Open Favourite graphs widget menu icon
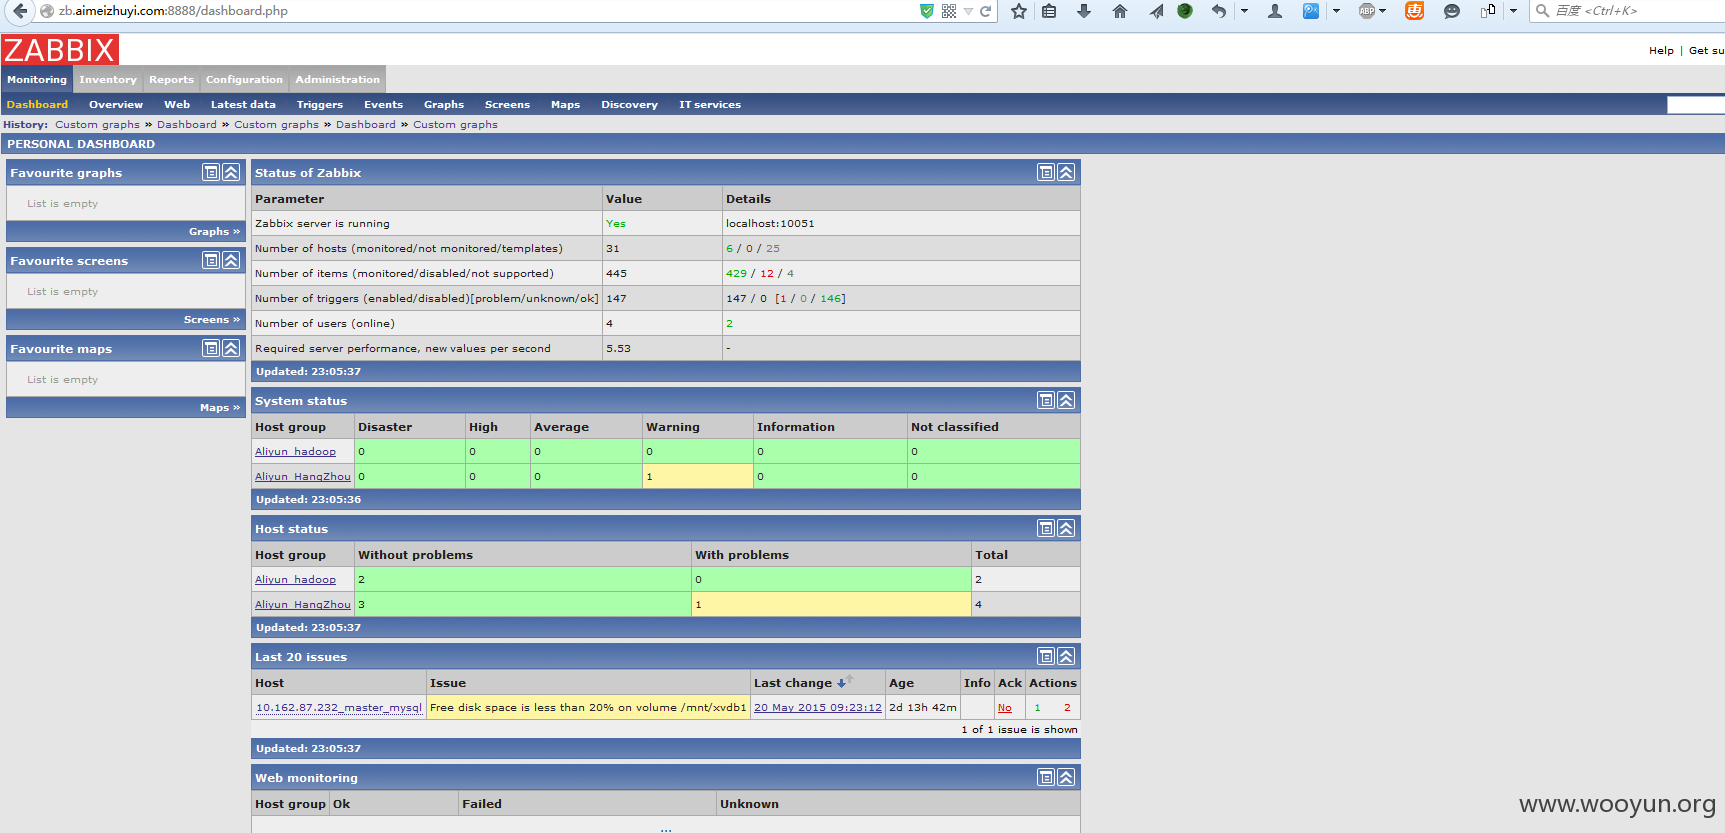Screen dimensions: 1725x833 [x=211, y=172]
